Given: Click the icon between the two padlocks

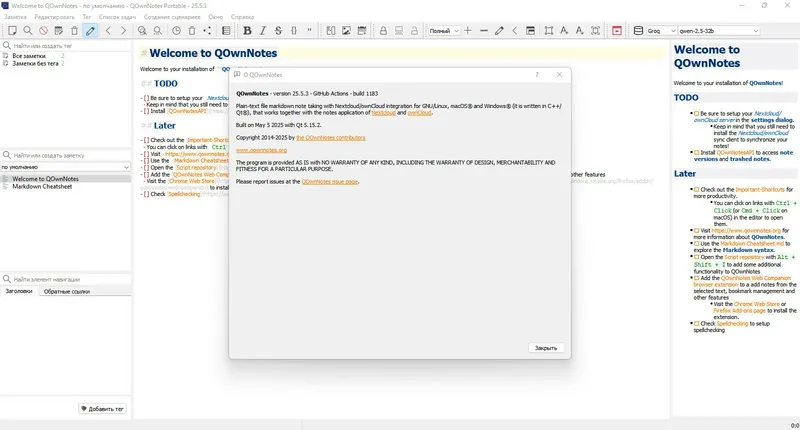Looking at the screenshot, I should (x=399, y=31).
